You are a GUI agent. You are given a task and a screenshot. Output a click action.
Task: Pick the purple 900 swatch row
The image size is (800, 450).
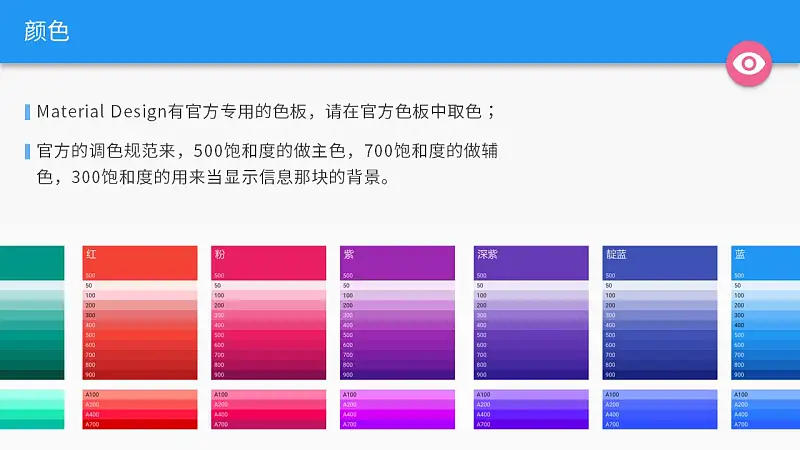[397, 374]
